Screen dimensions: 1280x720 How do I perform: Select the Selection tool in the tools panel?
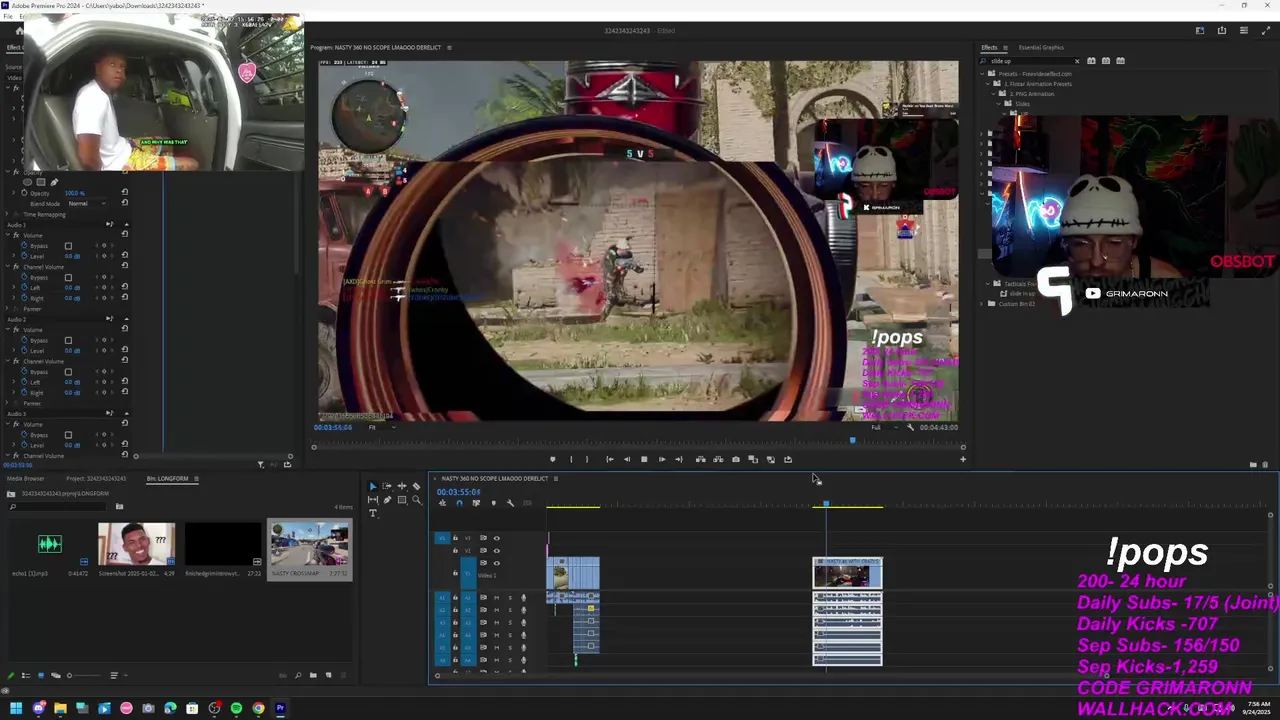[x=372, y=486]
